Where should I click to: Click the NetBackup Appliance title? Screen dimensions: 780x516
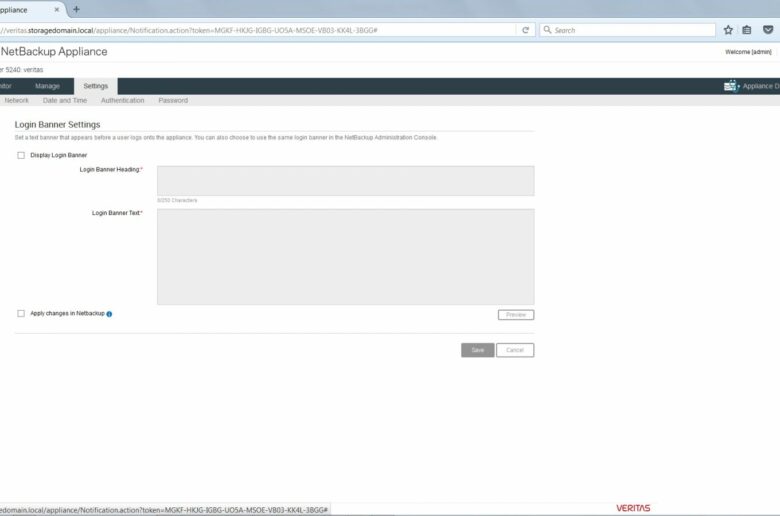coord(54,52)
